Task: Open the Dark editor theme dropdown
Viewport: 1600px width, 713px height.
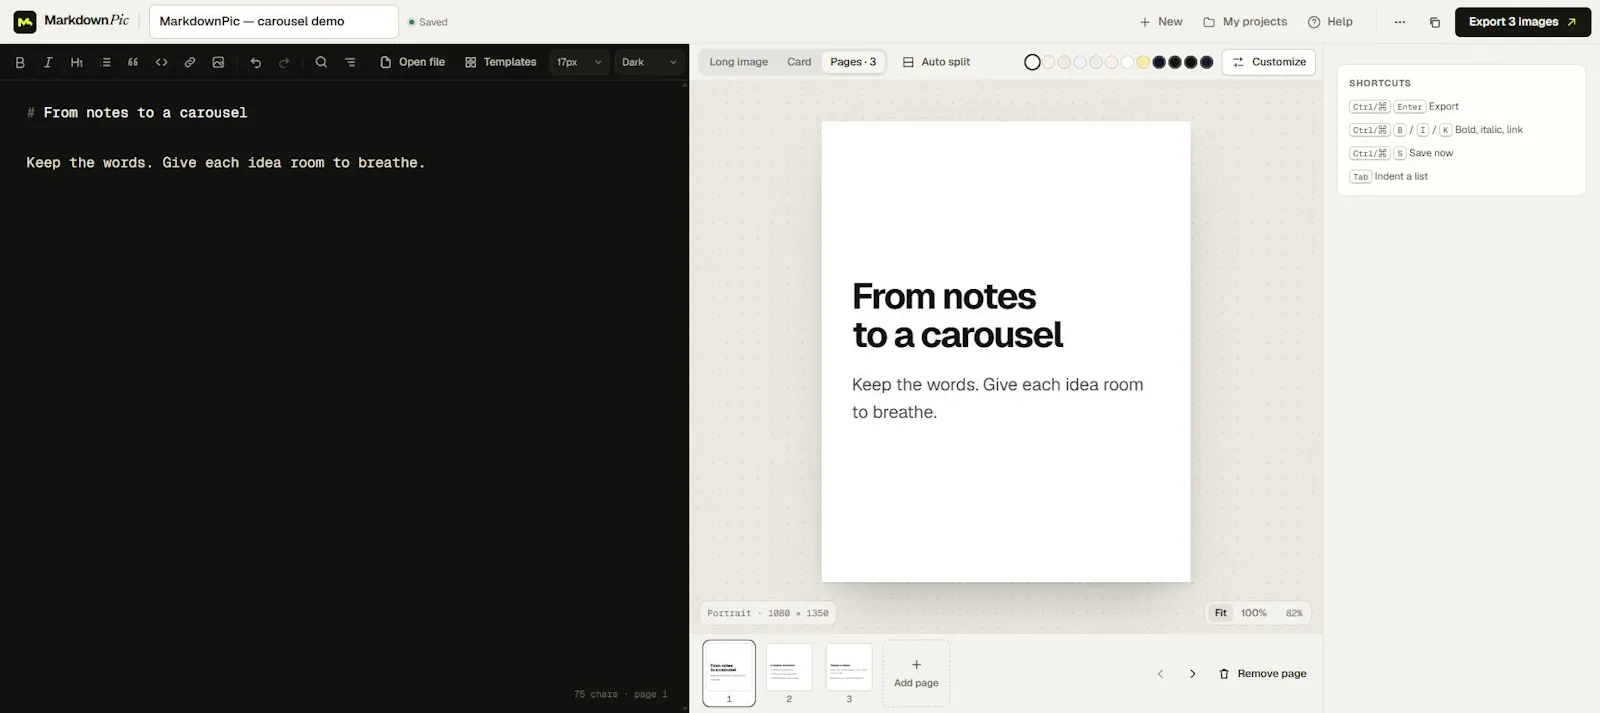Action: point(649,62)
